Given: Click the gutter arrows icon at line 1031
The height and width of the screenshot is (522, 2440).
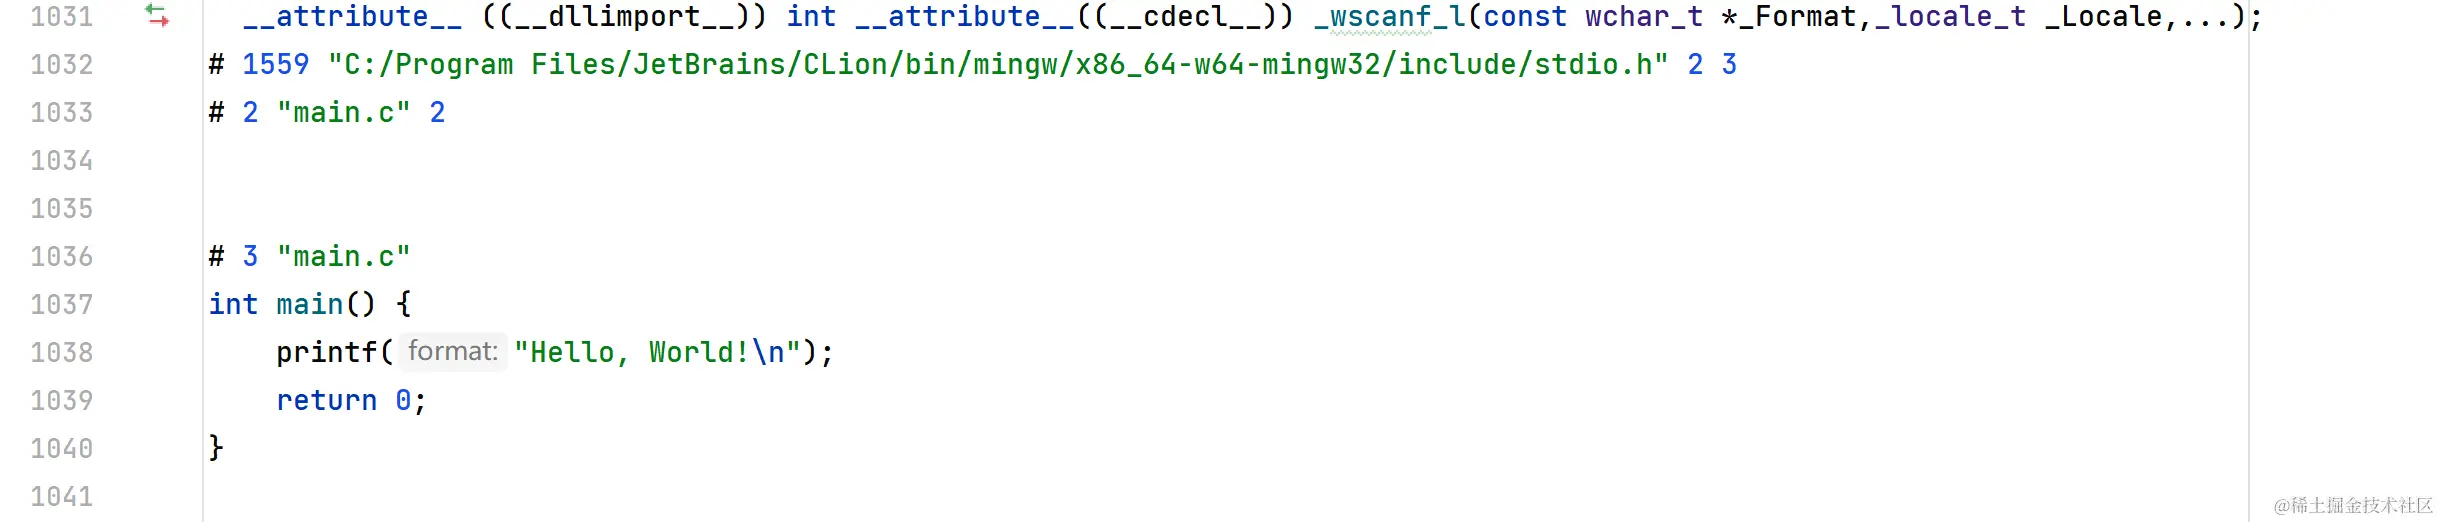Looking at the screenshot, I should click(x=157, y=15).
